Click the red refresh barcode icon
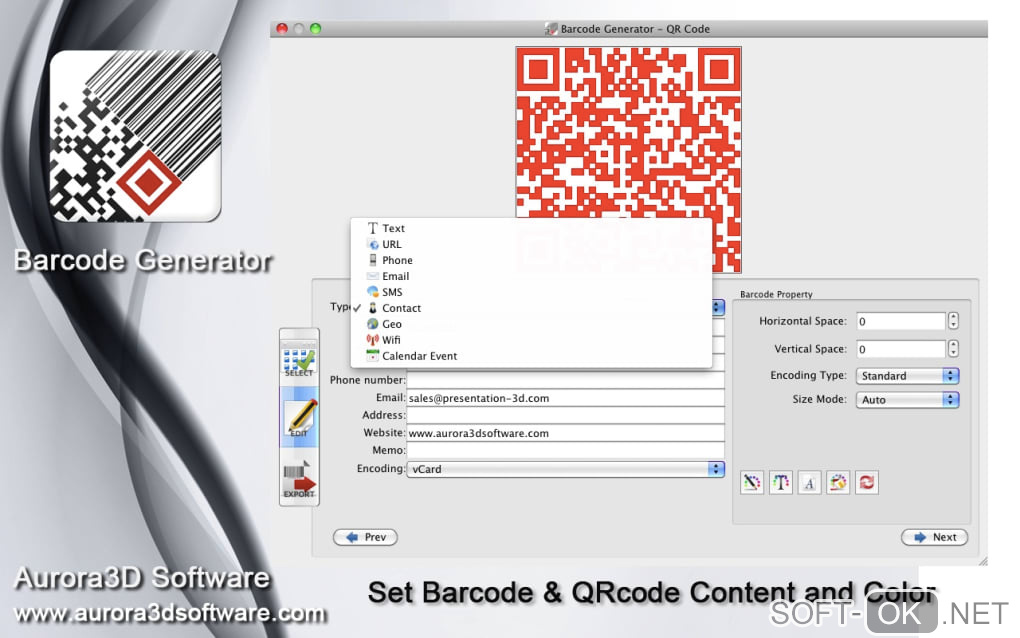 (x=866, y=483)
